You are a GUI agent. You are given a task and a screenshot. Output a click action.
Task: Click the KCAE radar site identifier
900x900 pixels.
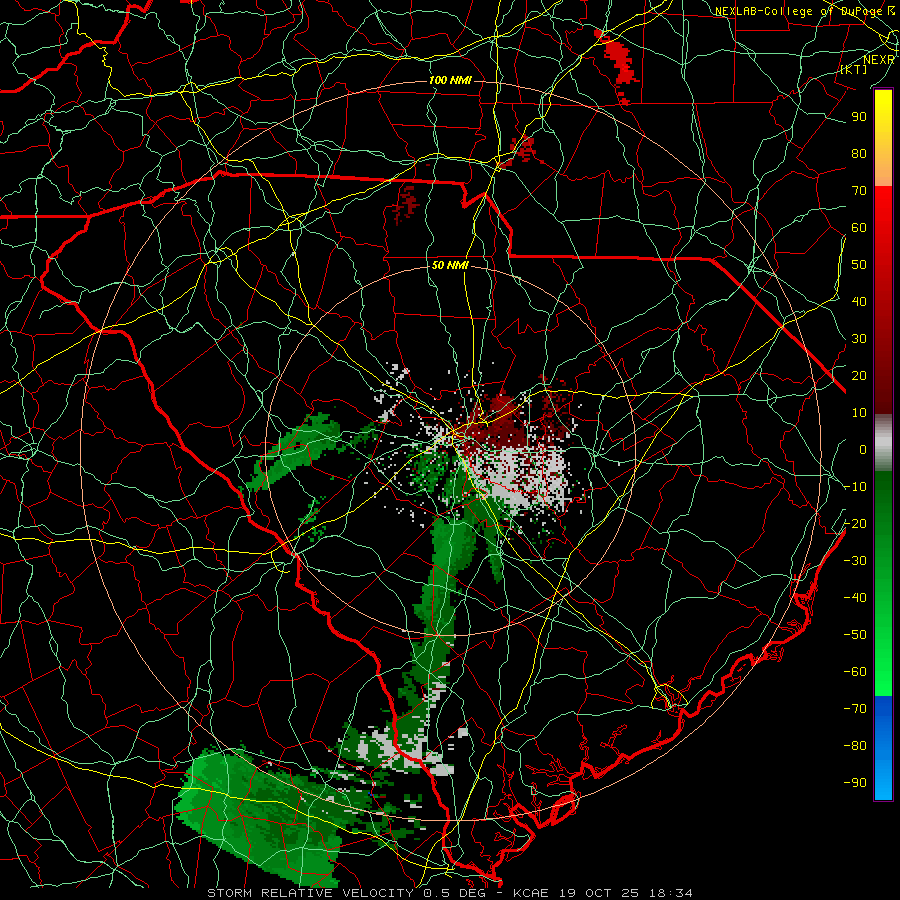[x=531, y=893]
